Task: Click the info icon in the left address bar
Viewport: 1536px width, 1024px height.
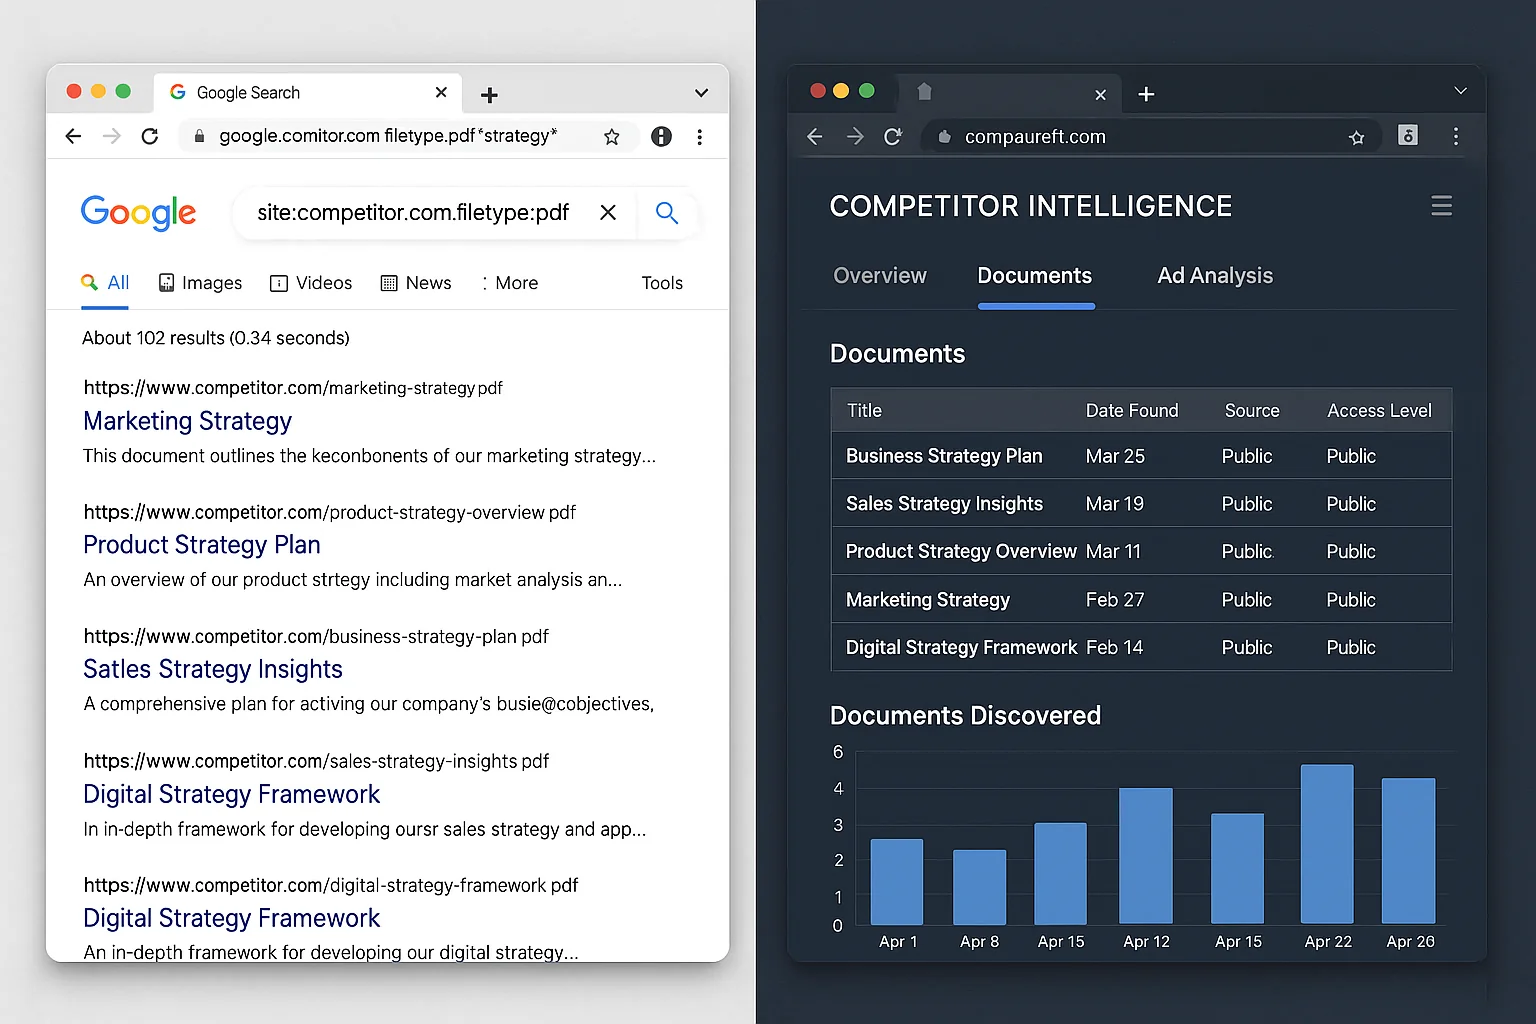Action: click(661, 136)
